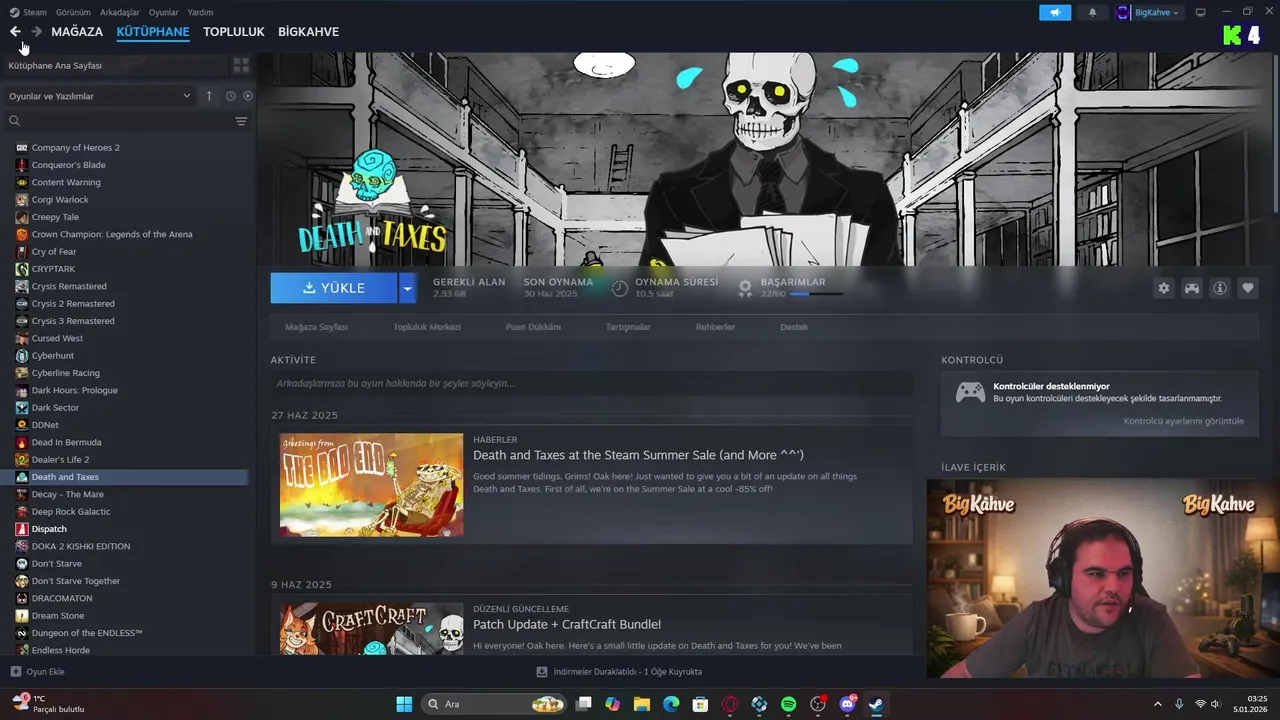Open Topluluk Merkezi link
Screen dimensions: 1280x720
427,327
